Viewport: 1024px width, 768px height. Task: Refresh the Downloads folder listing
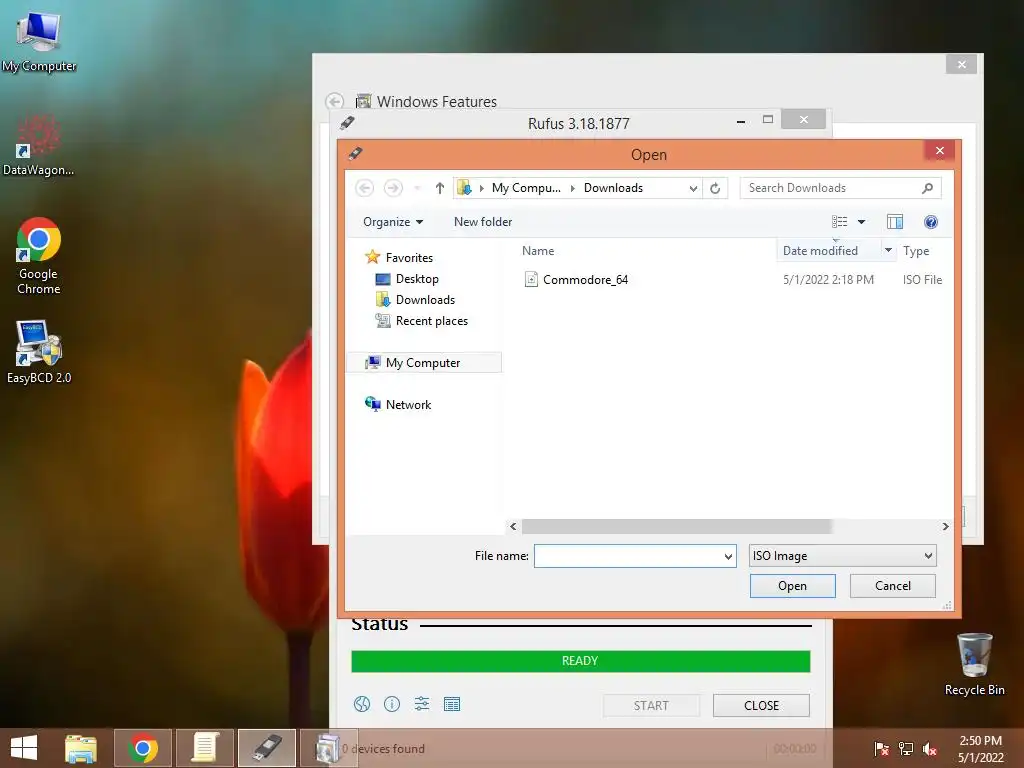[x=715, y=188]
